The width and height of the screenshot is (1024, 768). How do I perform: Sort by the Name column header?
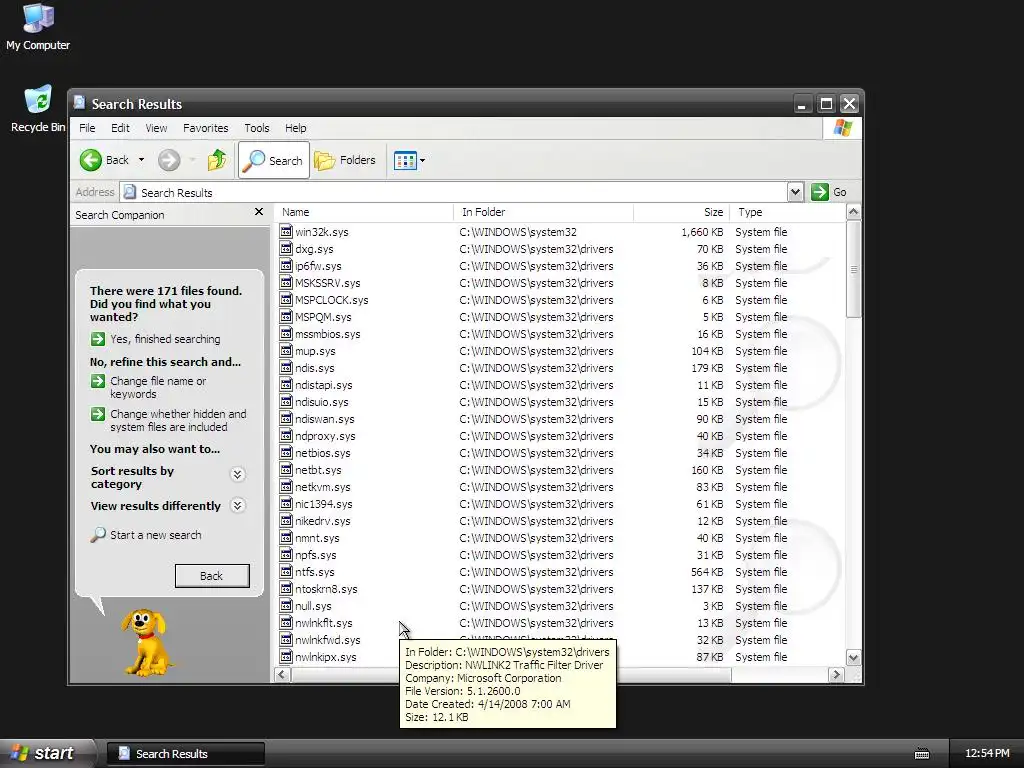[x=364, y=212]
